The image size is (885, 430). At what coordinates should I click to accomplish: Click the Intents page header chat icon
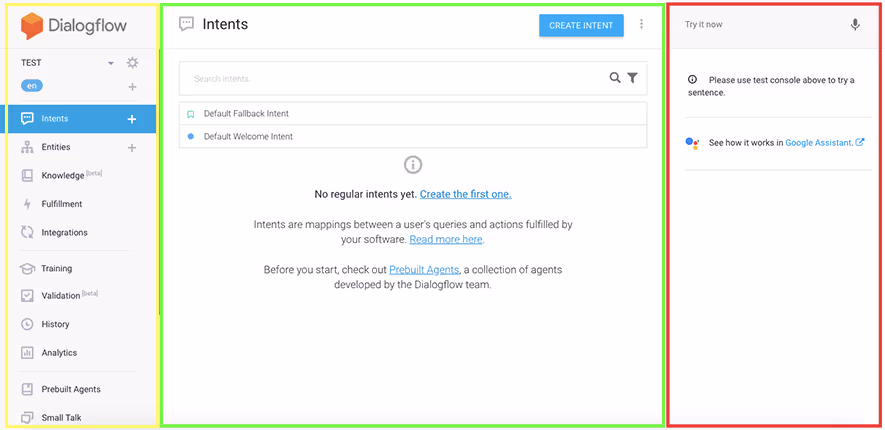click(x=186, y=24)
